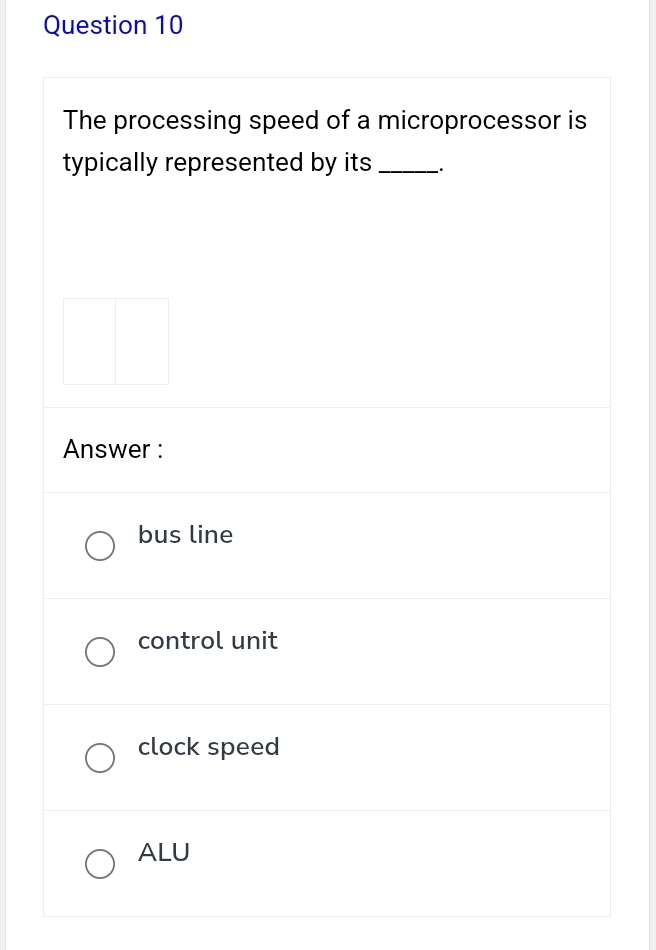Viewport: 656px width, 950px height.
Task: Open the left image placeholder
Action: 89,341
